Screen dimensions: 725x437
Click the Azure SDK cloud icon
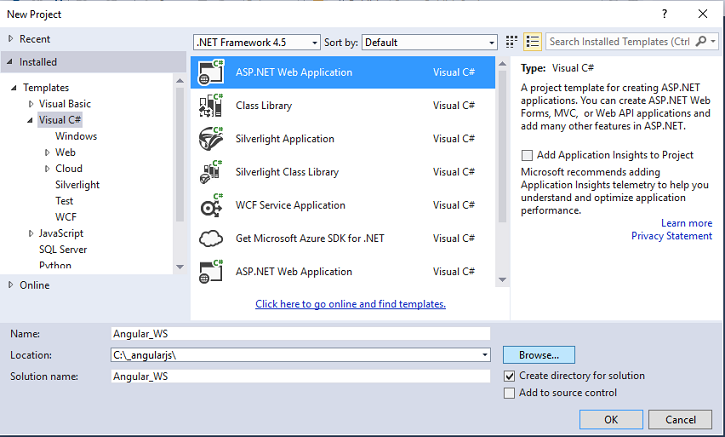tap(211, 239)
